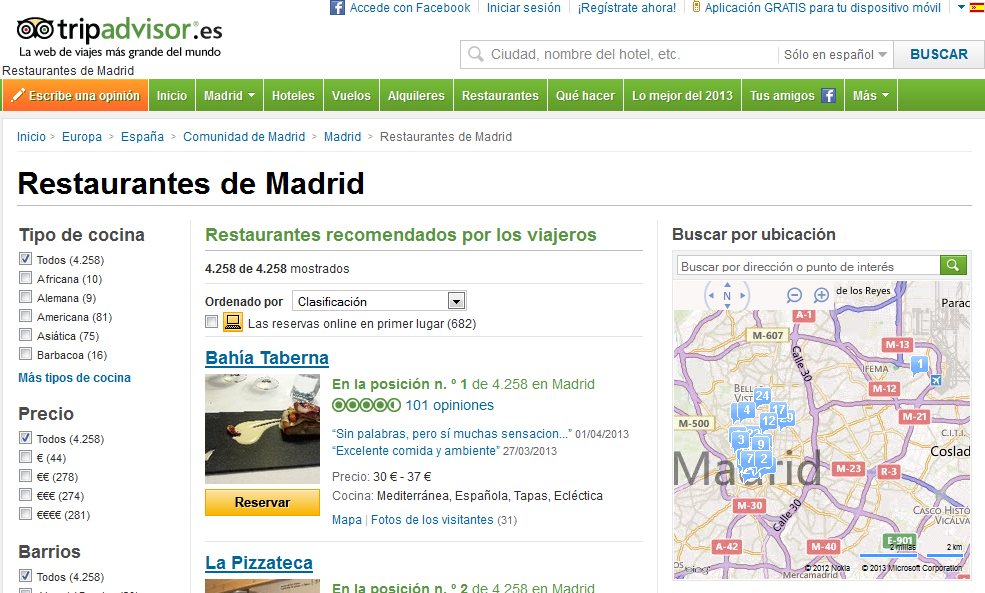The width and height of the screenshot is (985, 593).
Task: Check the Americana cuisine checkbox
Action: 25,316
